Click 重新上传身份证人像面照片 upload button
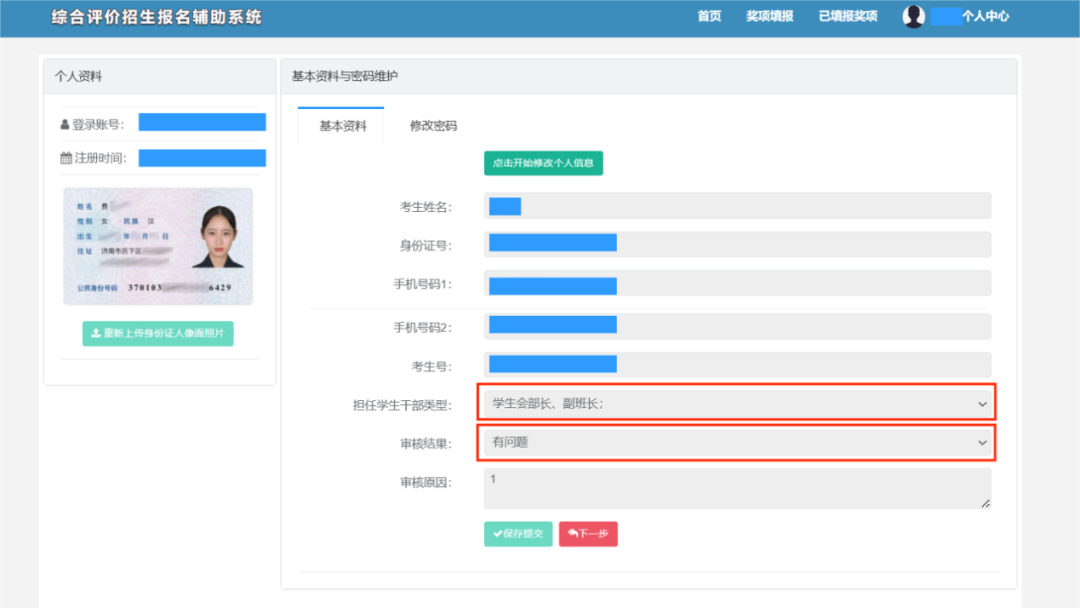This screenshot has width=1080, height=608. pos(158,333)
